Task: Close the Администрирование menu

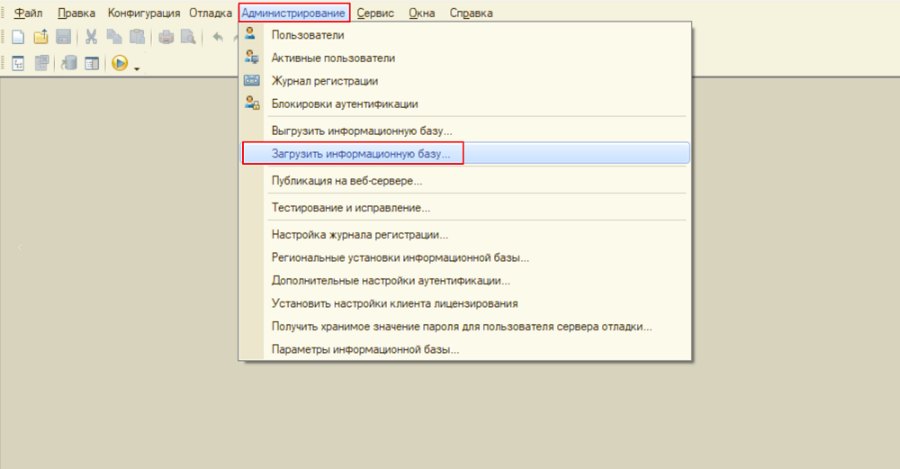Action: point(294,13)
